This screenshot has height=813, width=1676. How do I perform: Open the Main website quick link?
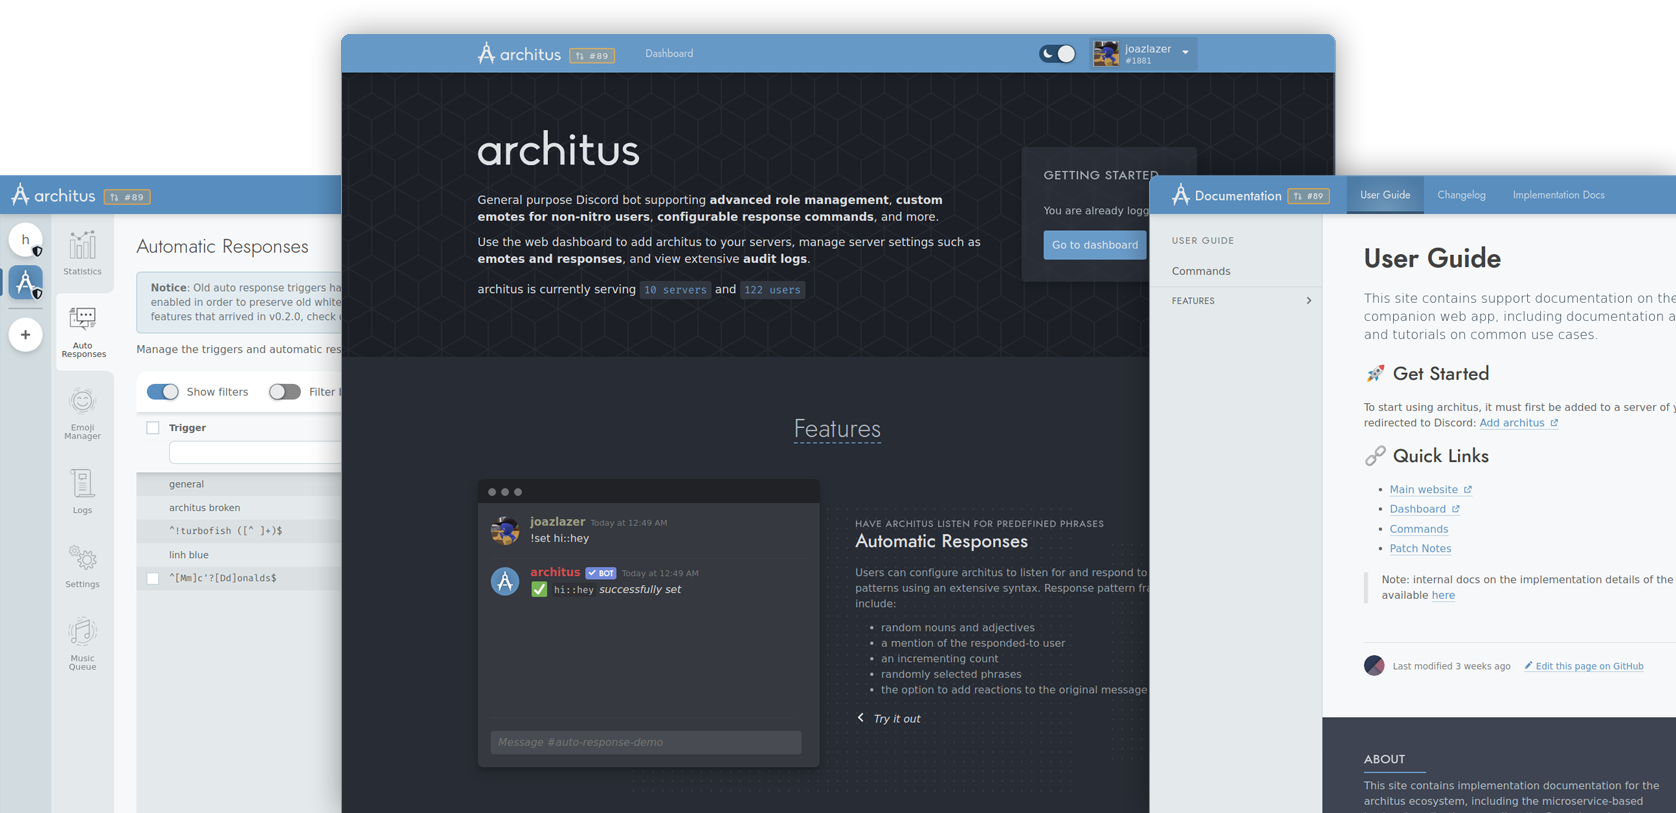point(1430,490)
